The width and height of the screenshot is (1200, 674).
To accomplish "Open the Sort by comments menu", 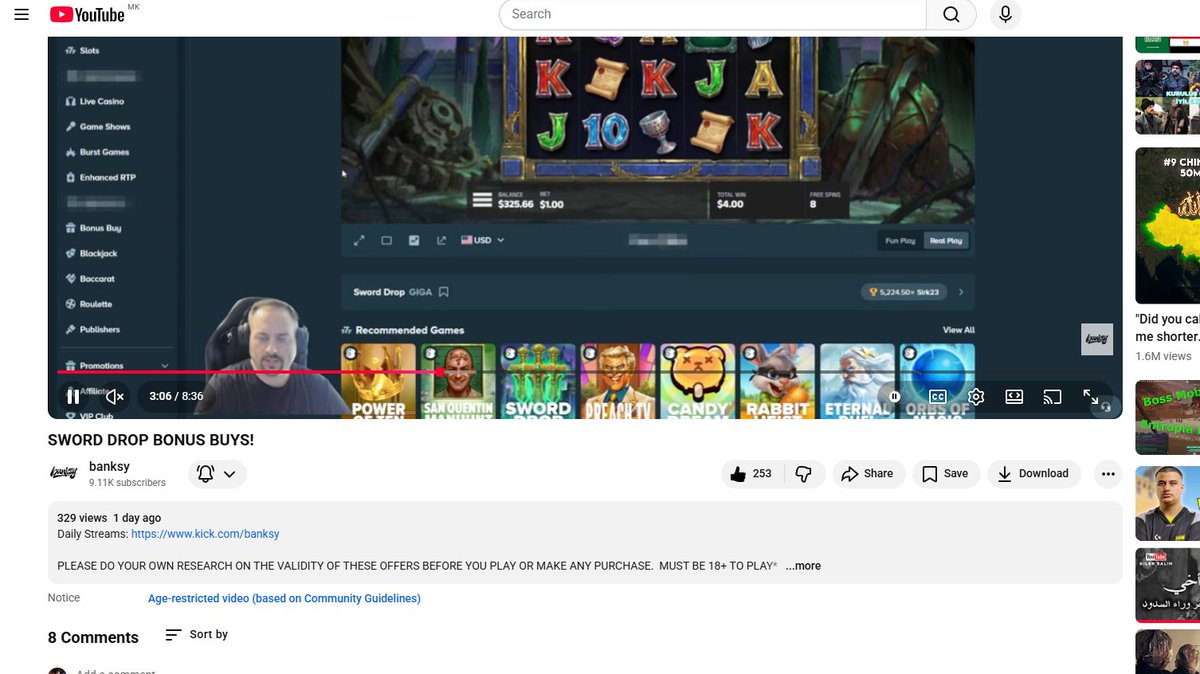I will [x=197, y=634].
